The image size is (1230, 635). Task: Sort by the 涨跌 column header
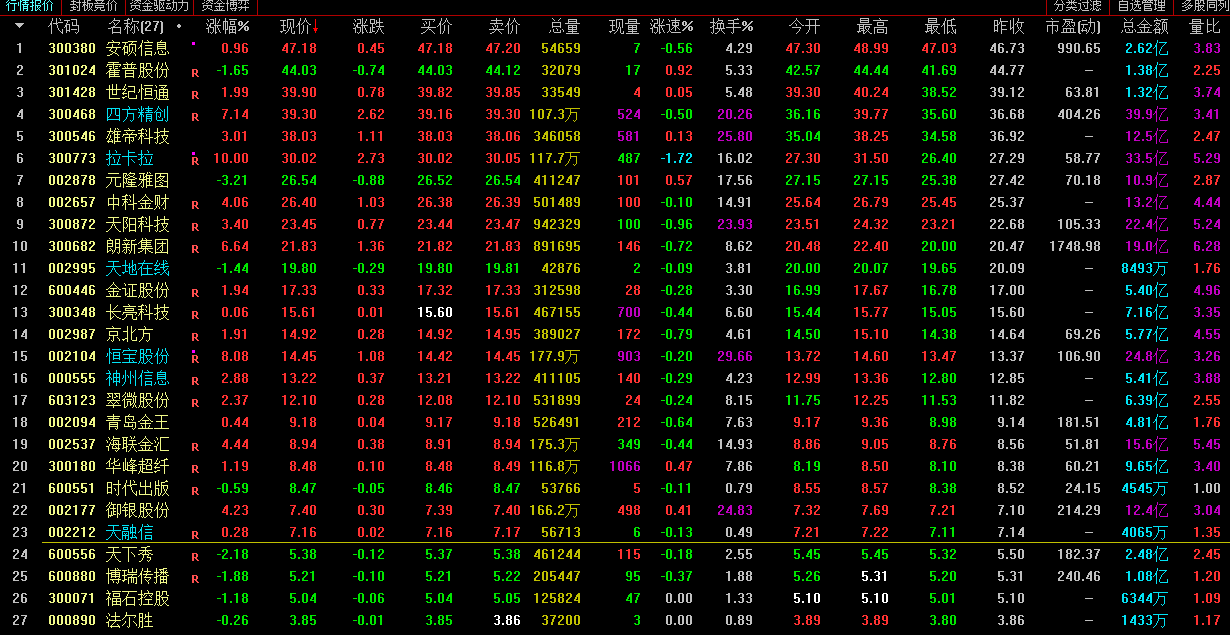pos(369,26)
